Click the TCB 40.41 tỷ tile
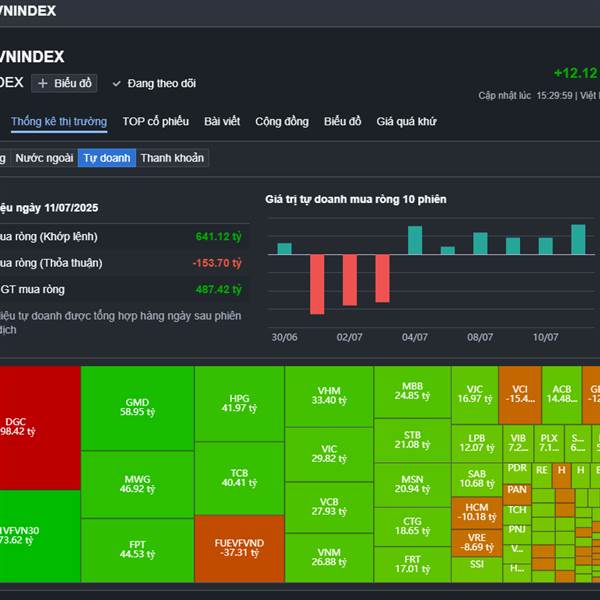Image resolution: width=600 pixels, height=600 pixels. (240, 478)
